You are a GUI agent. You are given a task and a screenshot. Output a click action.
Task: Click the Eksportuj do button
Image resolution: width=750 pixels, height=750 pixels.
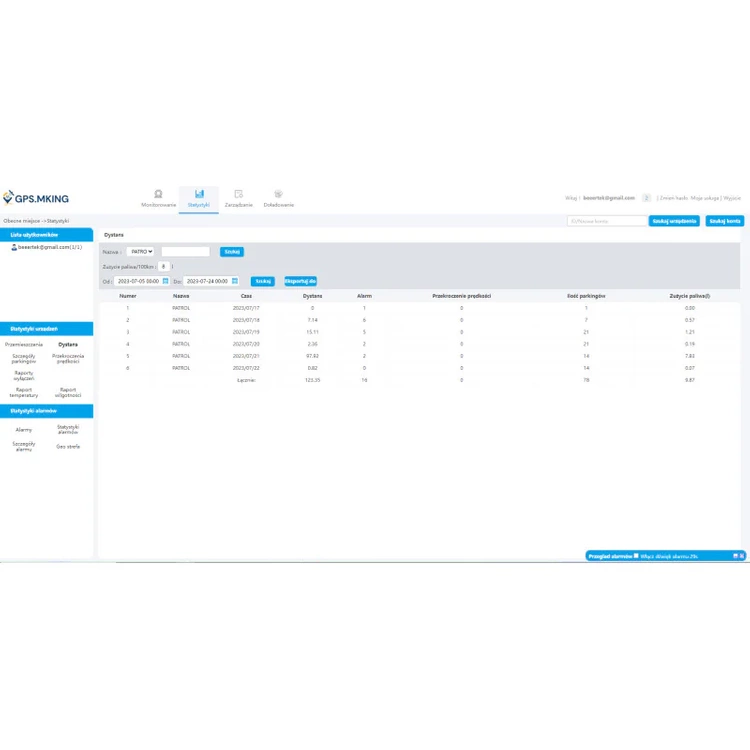click(x=300, y=281)
